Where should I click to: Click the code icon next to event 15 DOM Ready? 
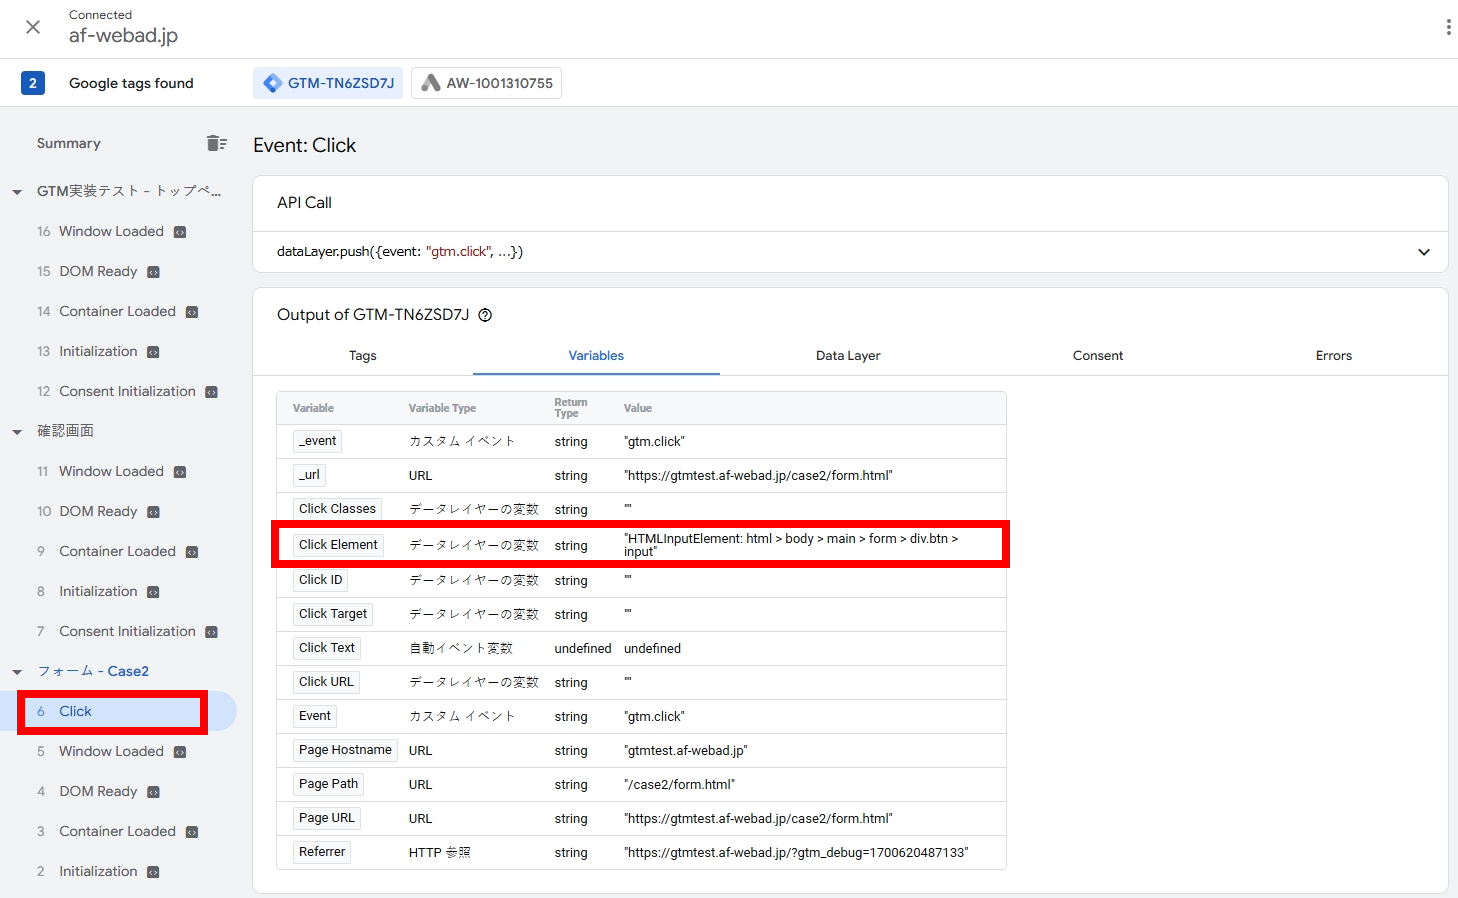coord(153,272)
